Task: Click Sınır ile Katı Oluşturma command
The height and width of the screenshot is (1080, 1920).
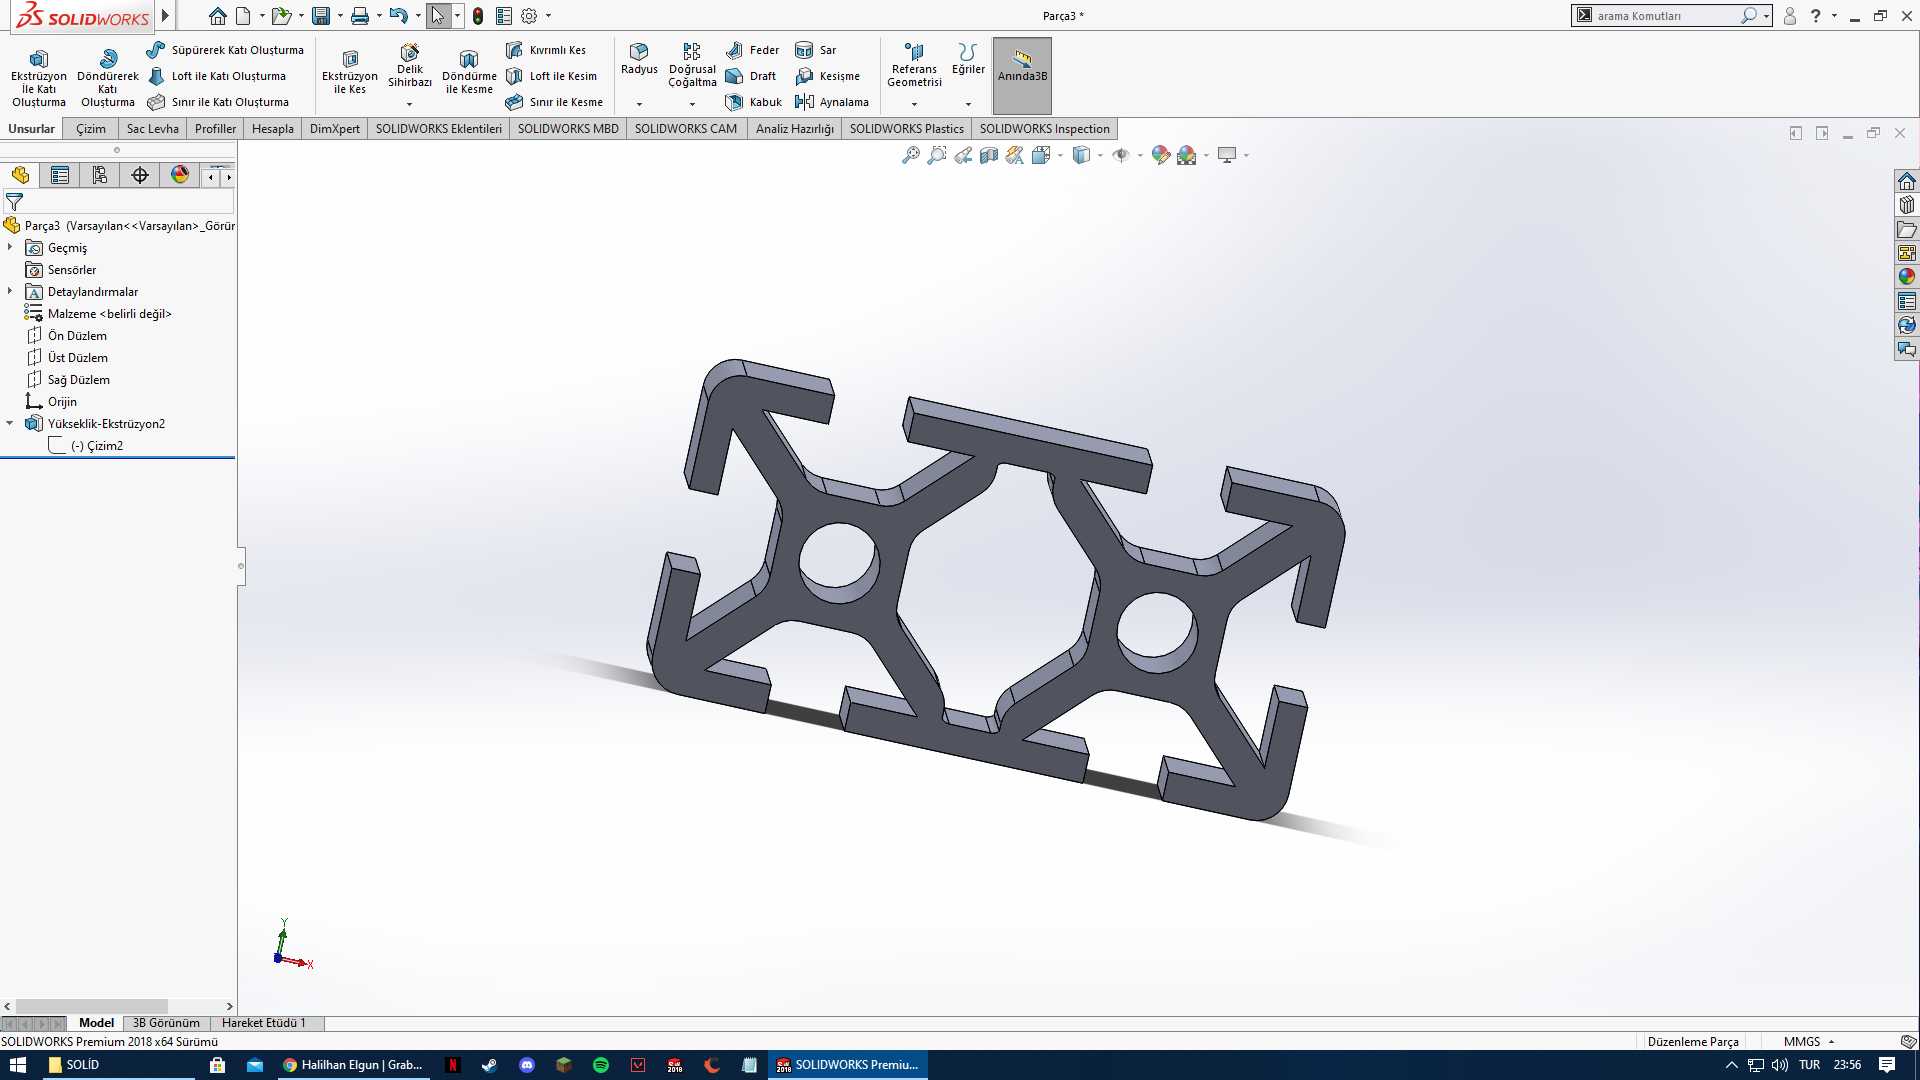Action: tap(218, 102)
